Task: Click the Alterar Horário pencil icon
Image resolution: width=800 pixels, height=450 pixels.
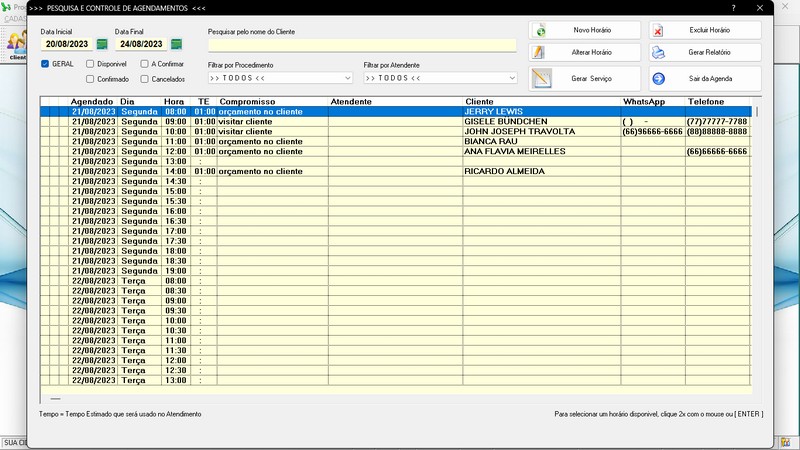Action: [x=538, y=52]
